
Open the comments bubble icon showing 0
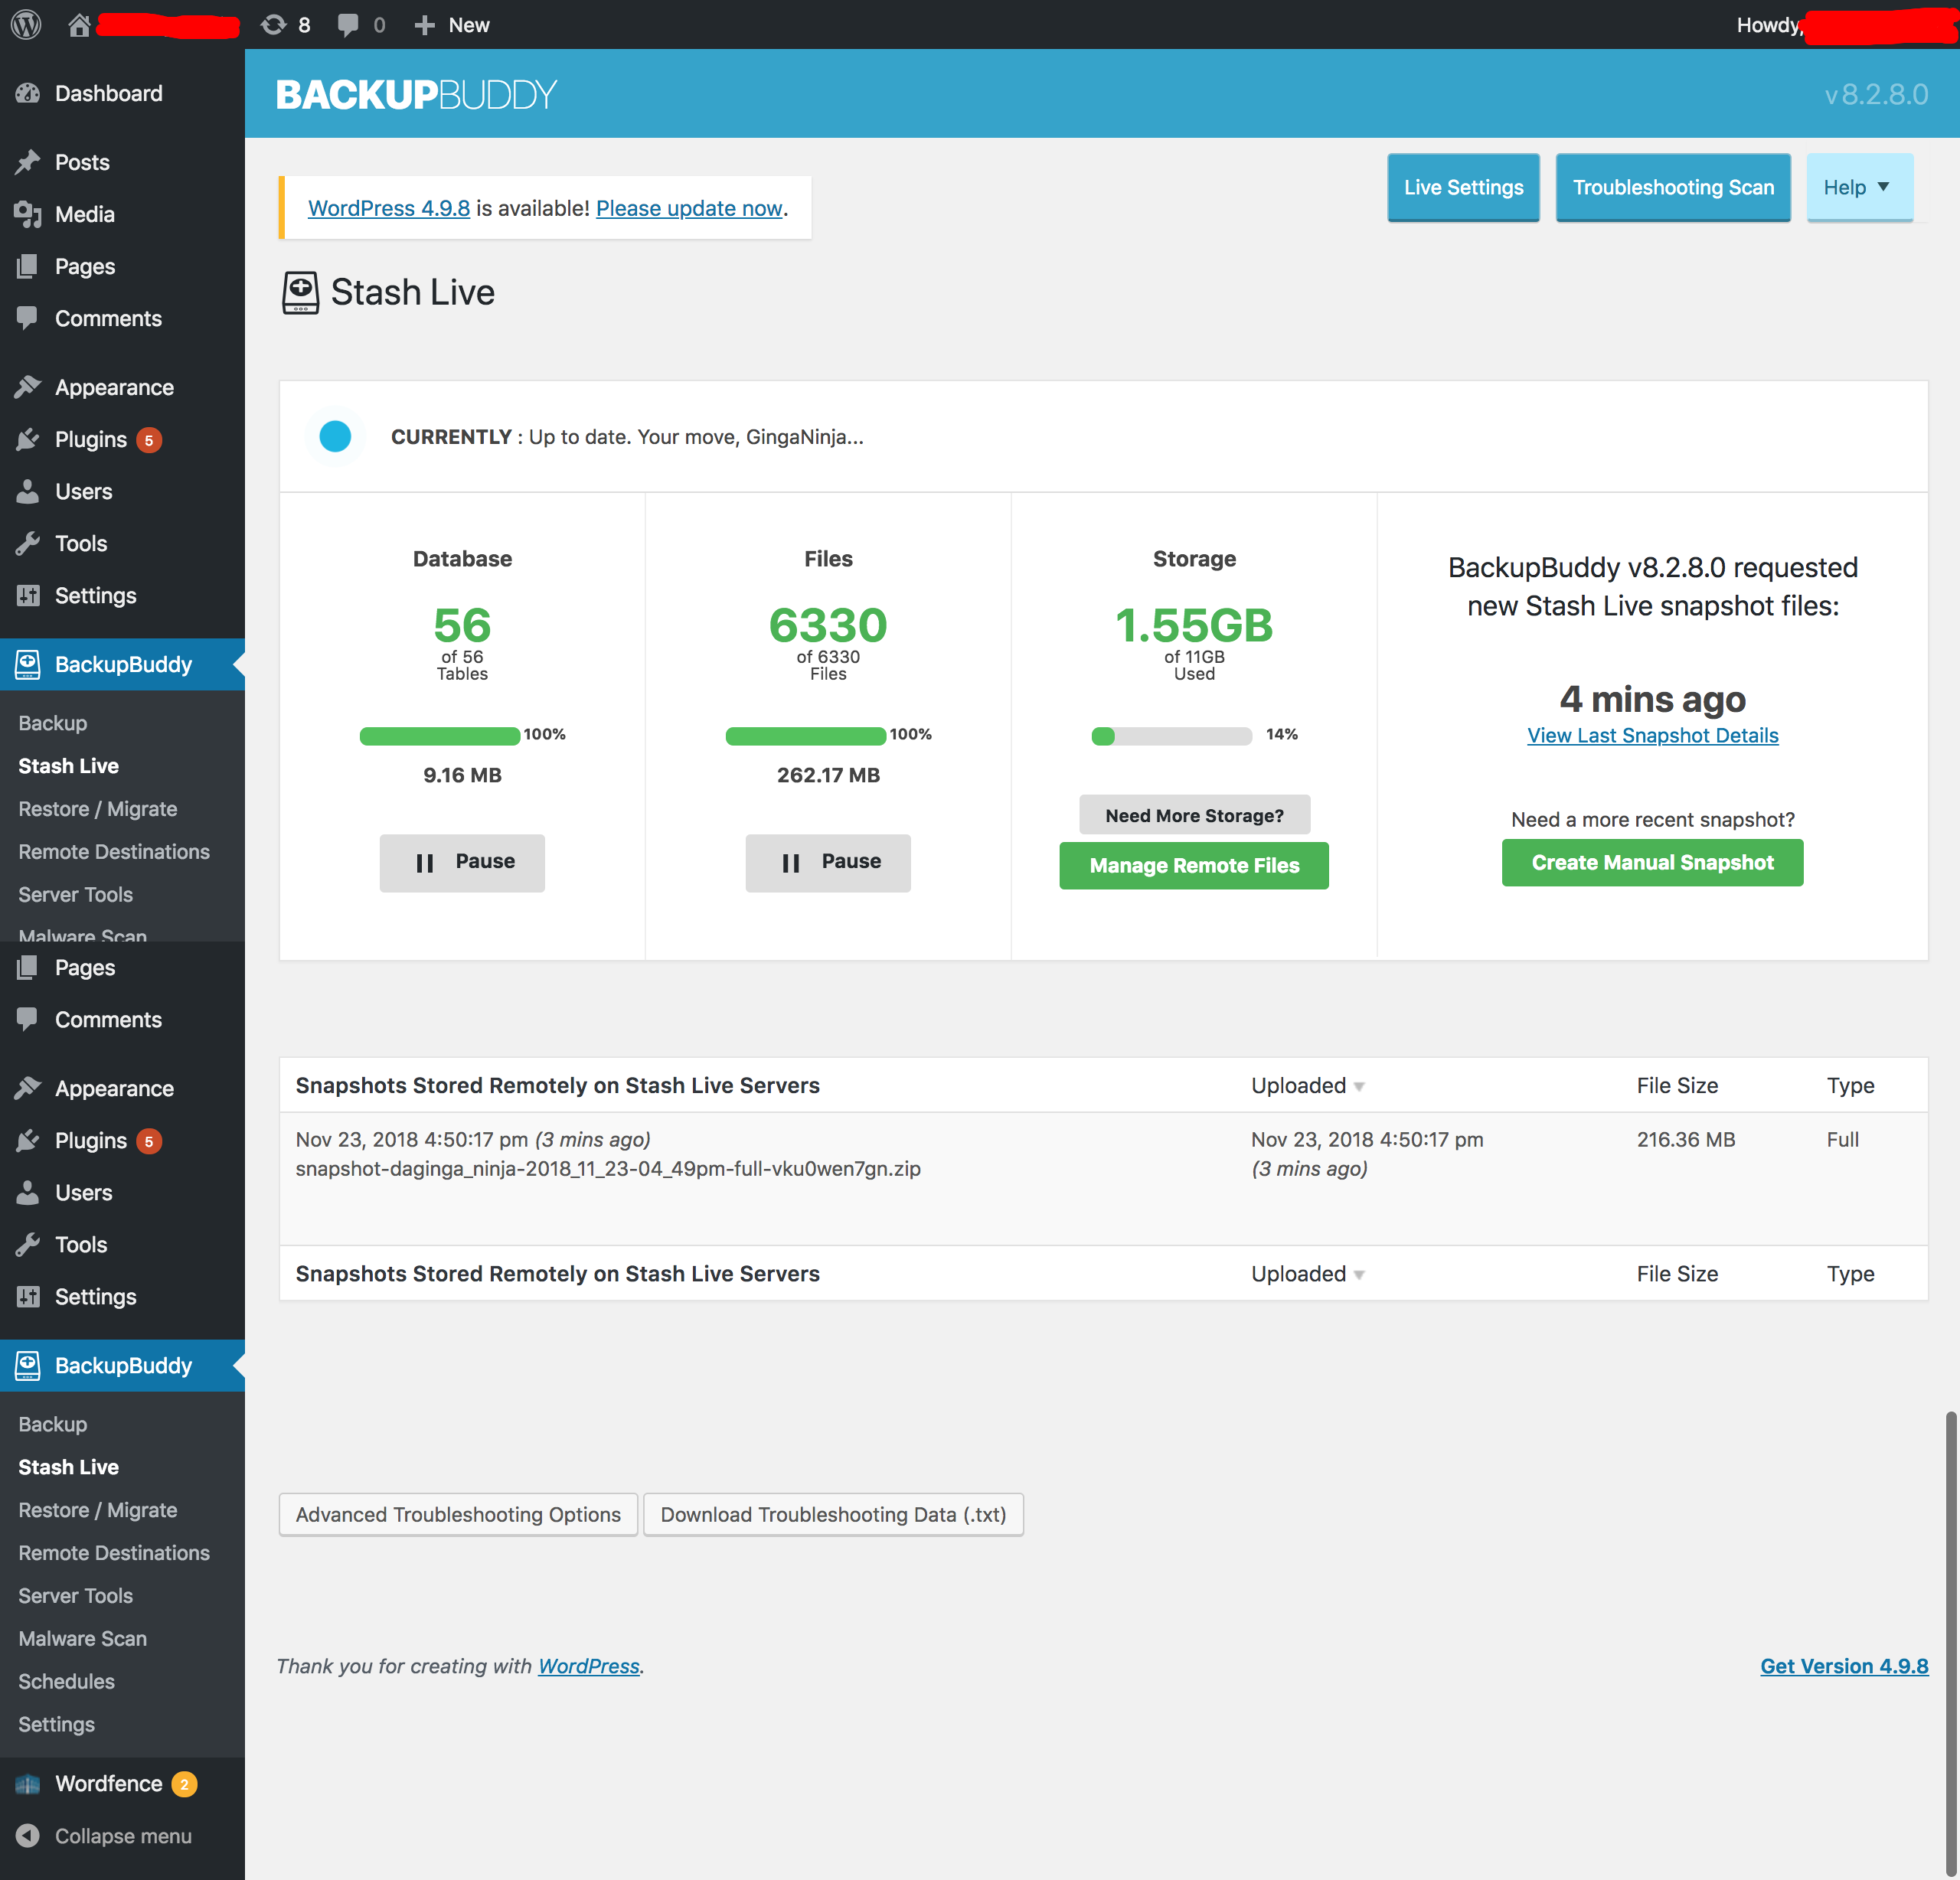coord(361,24)
